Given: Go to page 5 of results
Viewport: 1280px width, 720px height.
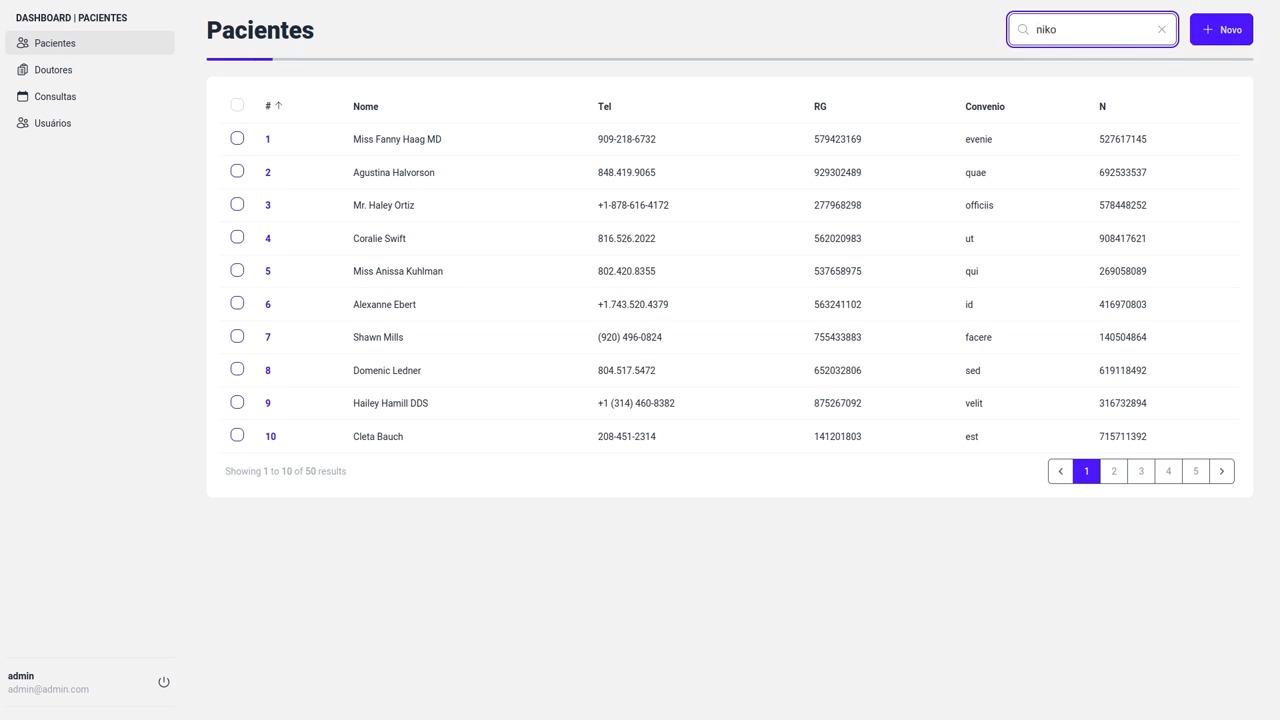Looking at the screenshot, I should coord(1195,471).
